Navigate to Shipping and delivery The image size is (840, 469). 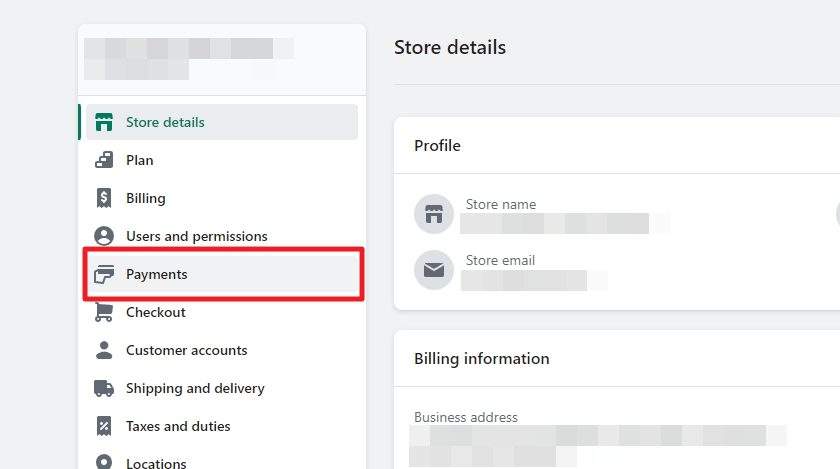(x=222, y=389)
